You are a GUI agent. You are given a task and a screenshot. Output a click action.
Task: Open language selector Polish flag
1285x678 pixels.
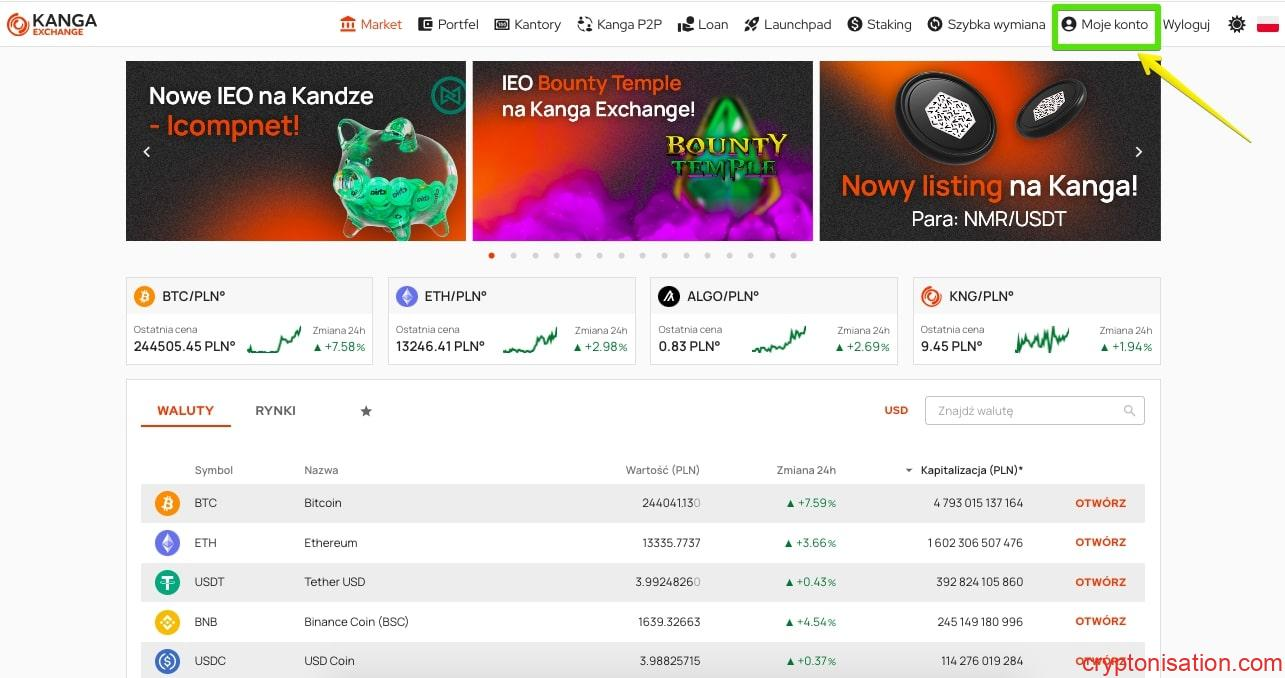[1268, 24]
